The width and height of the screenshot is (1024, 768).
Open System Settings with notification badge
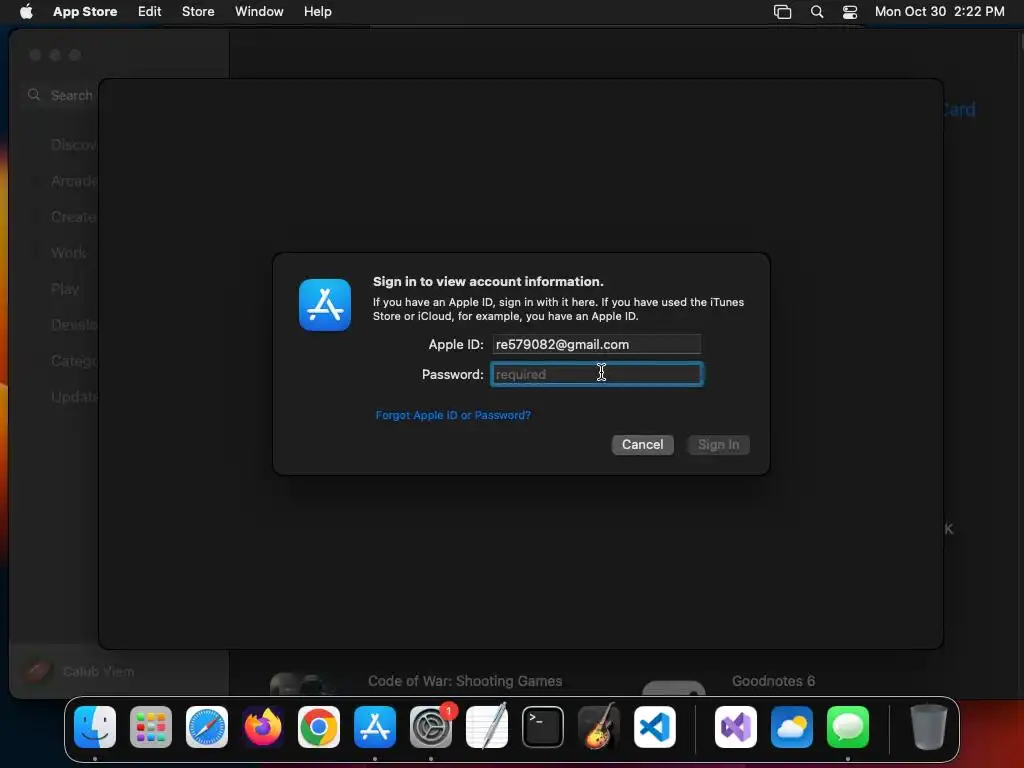click(x=431, y=727)
